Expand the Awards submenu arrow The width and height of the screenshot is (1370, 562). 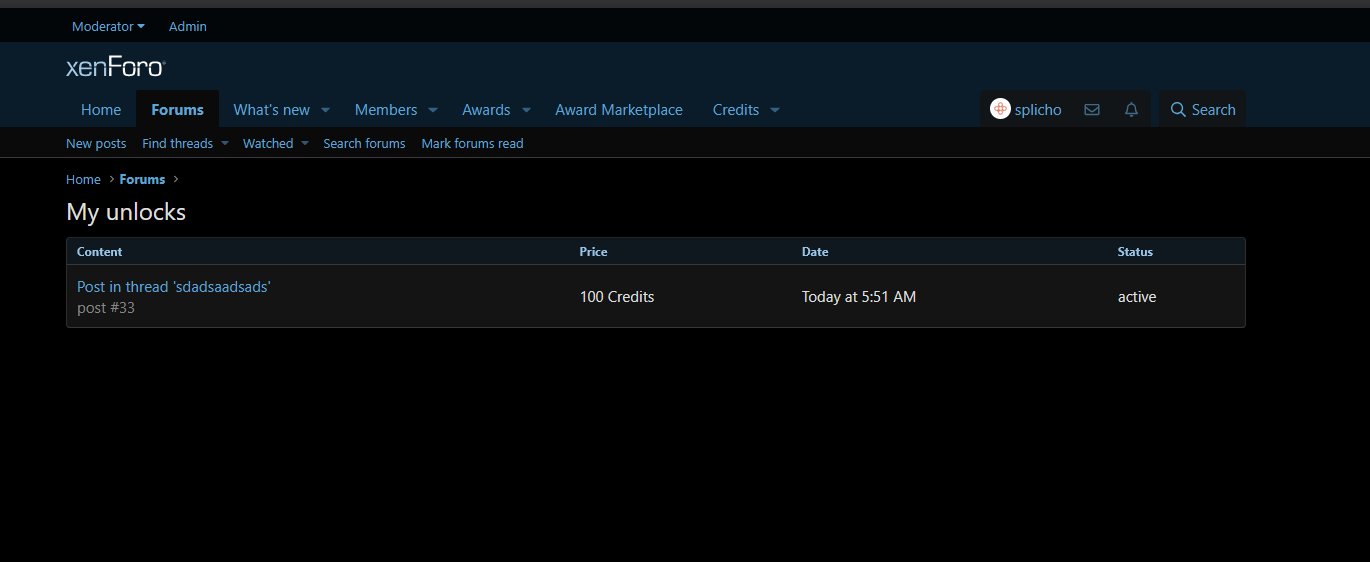pos(526,110)
